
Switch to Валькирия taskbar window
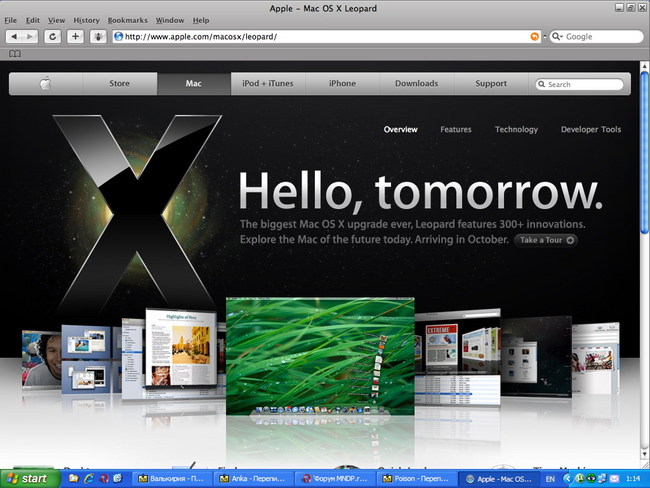pyautogui.click(x=172, y=479)
